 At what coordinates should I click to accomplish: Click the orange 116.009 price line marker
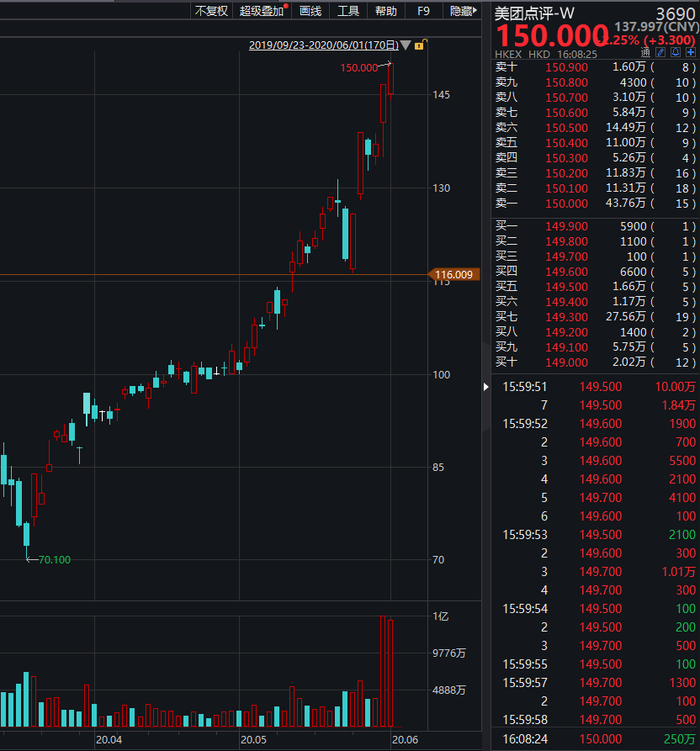454,274
